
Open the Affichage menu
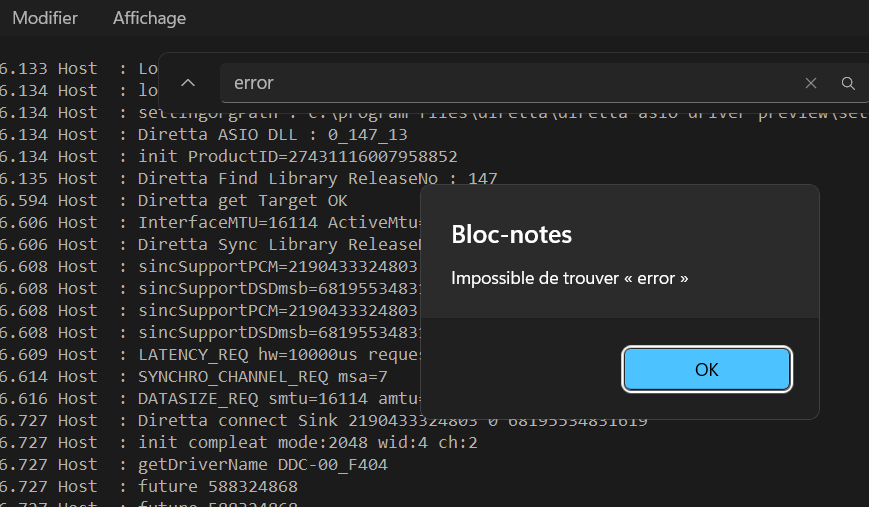[x=149, y=18]
